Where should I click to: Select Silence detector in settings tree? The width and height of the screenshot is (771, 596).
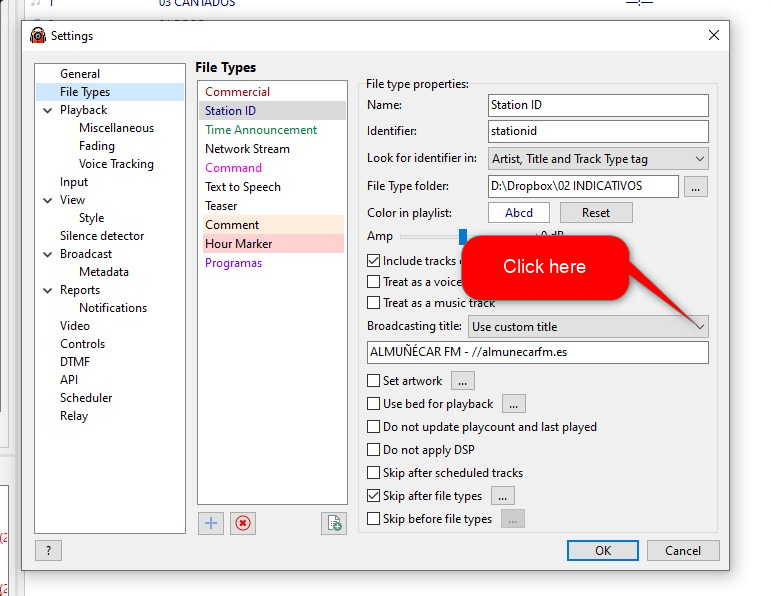(102, 236)
